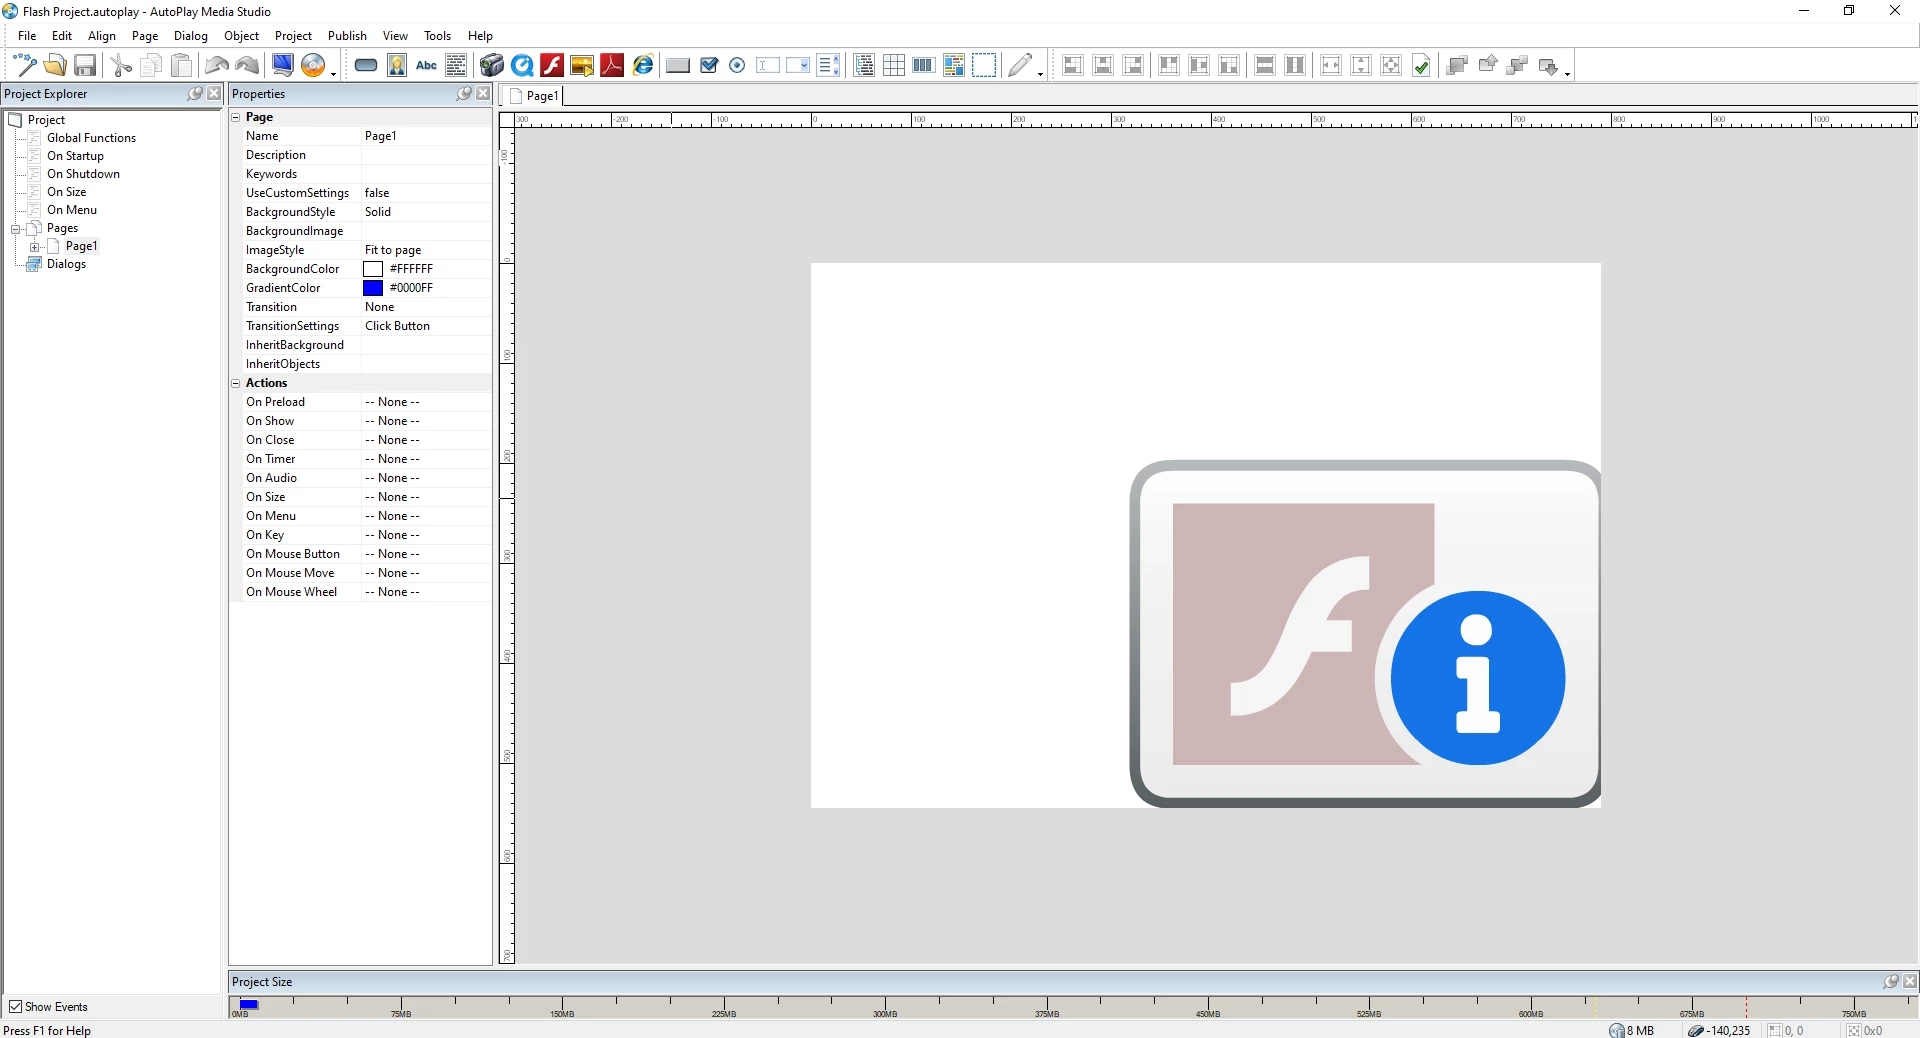The image size is (1920, 1038).
Task: Click the Paste clipboard icon
Action: pos(182,66)
